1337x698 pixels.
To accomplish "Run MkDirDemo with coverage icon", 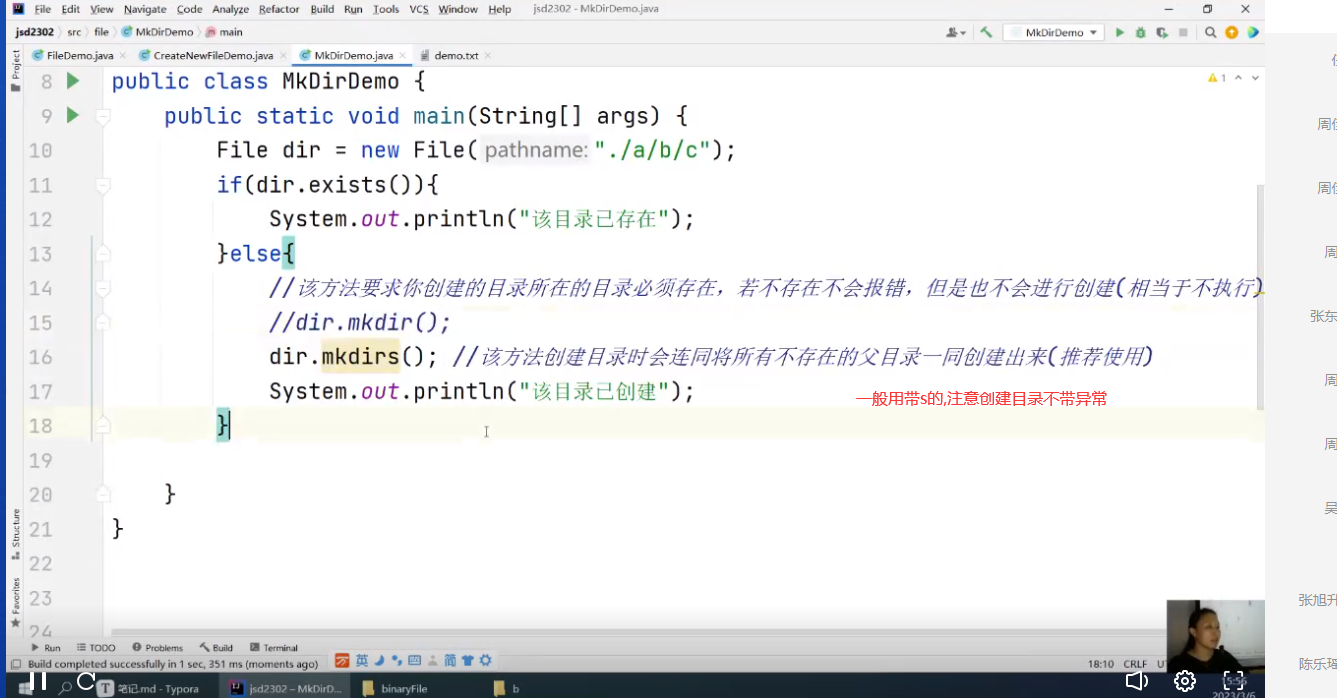I will (1162, 32).
